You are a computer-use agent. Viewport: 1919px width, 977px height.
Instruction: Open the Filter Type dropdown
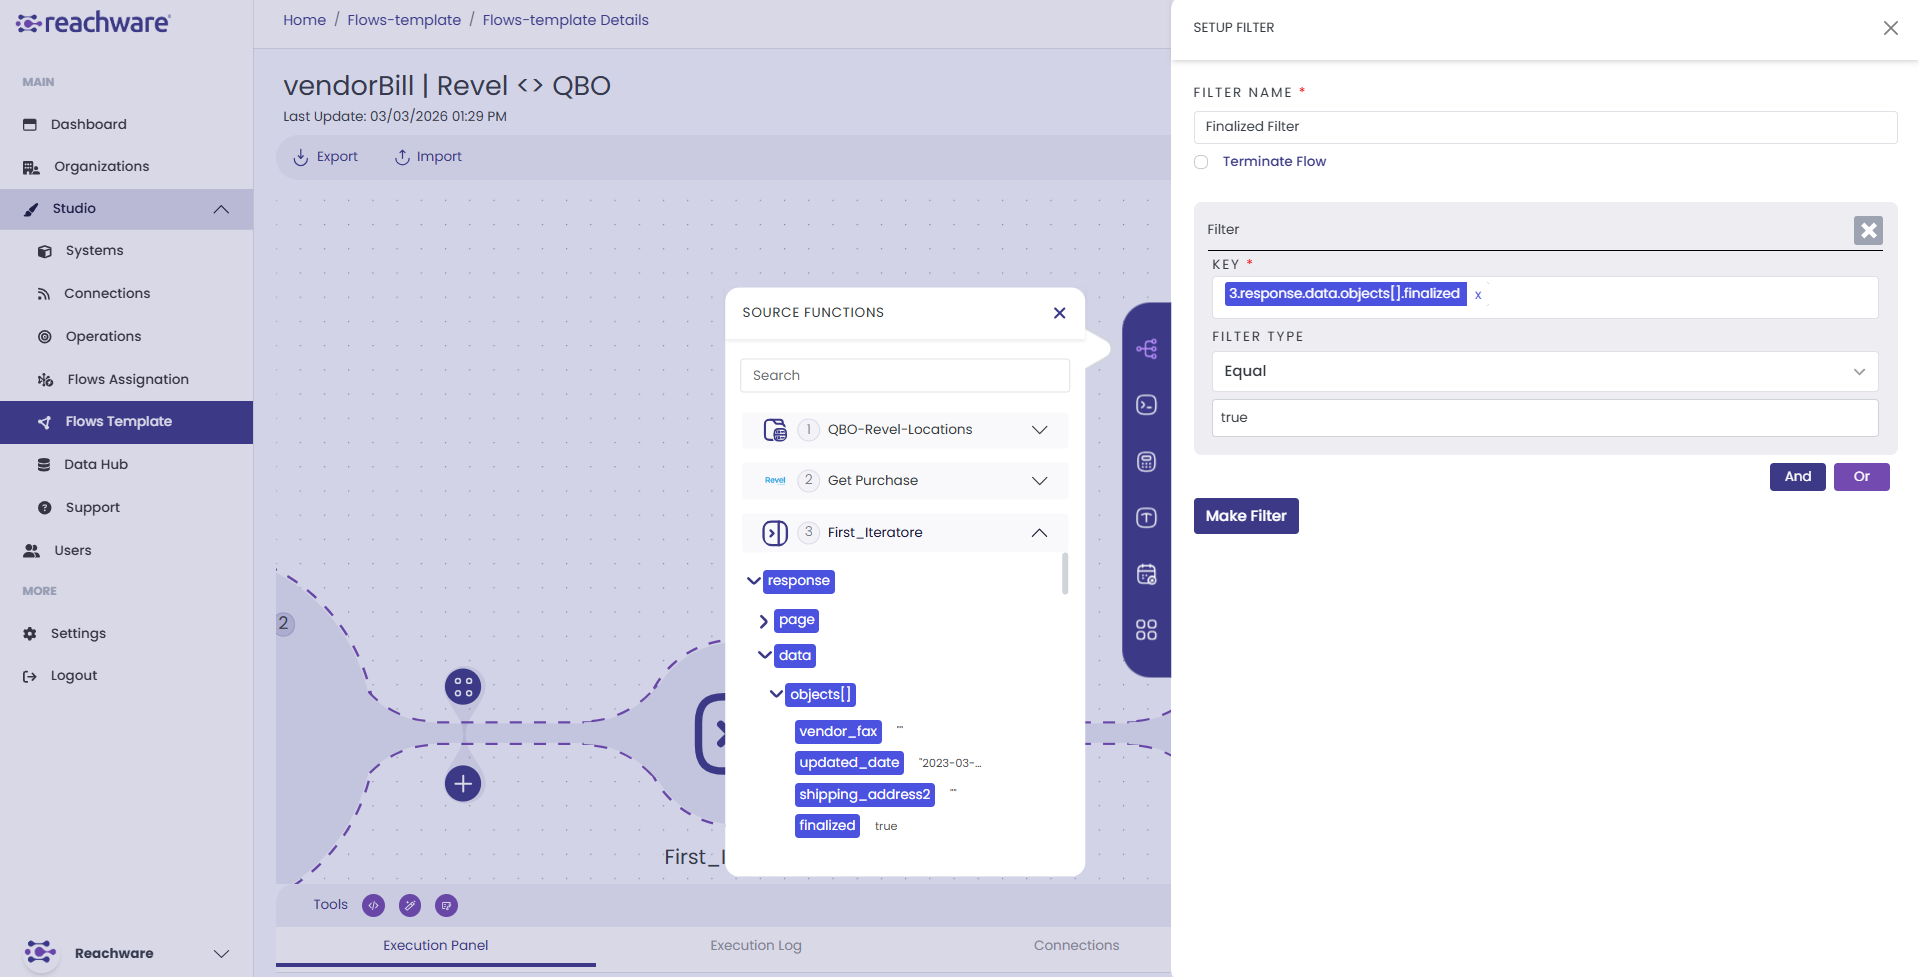1545,371
